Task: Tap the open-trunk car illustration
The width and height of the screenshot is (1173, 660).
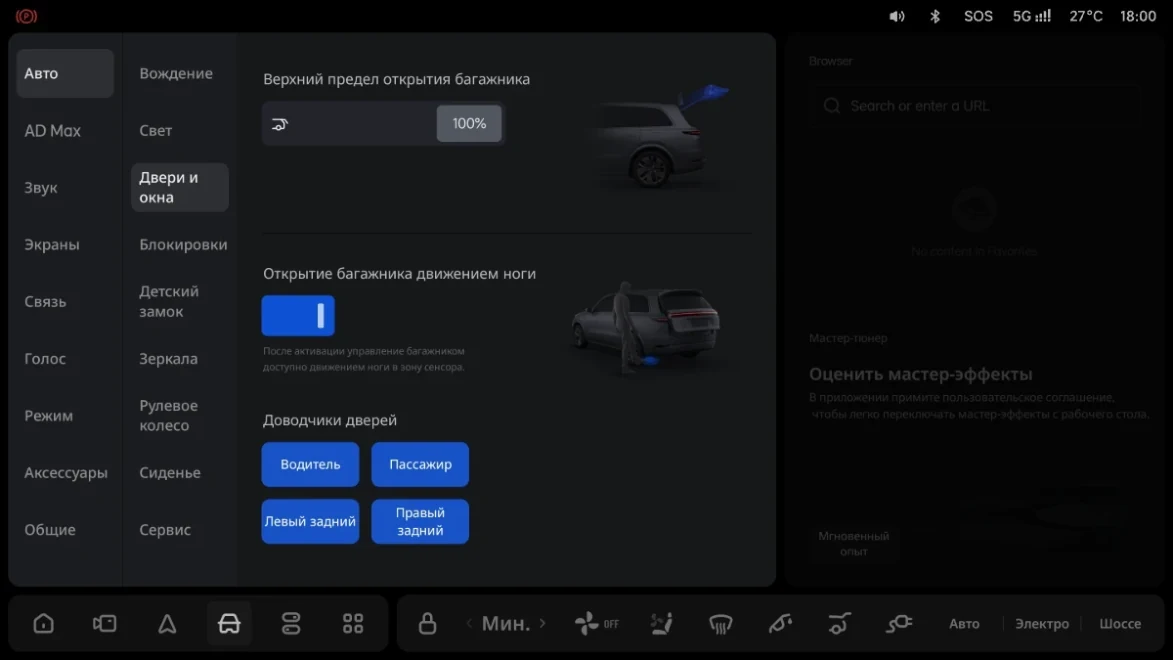Action: tap(661, 136)
